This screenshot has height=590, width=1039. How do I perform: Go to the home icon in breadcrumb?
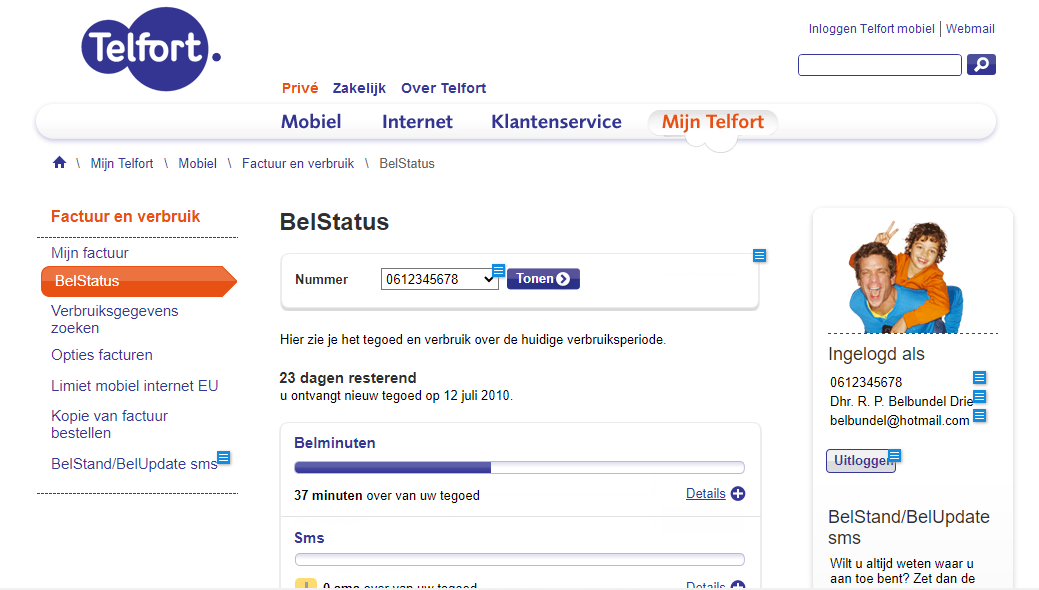coord(60,162)
